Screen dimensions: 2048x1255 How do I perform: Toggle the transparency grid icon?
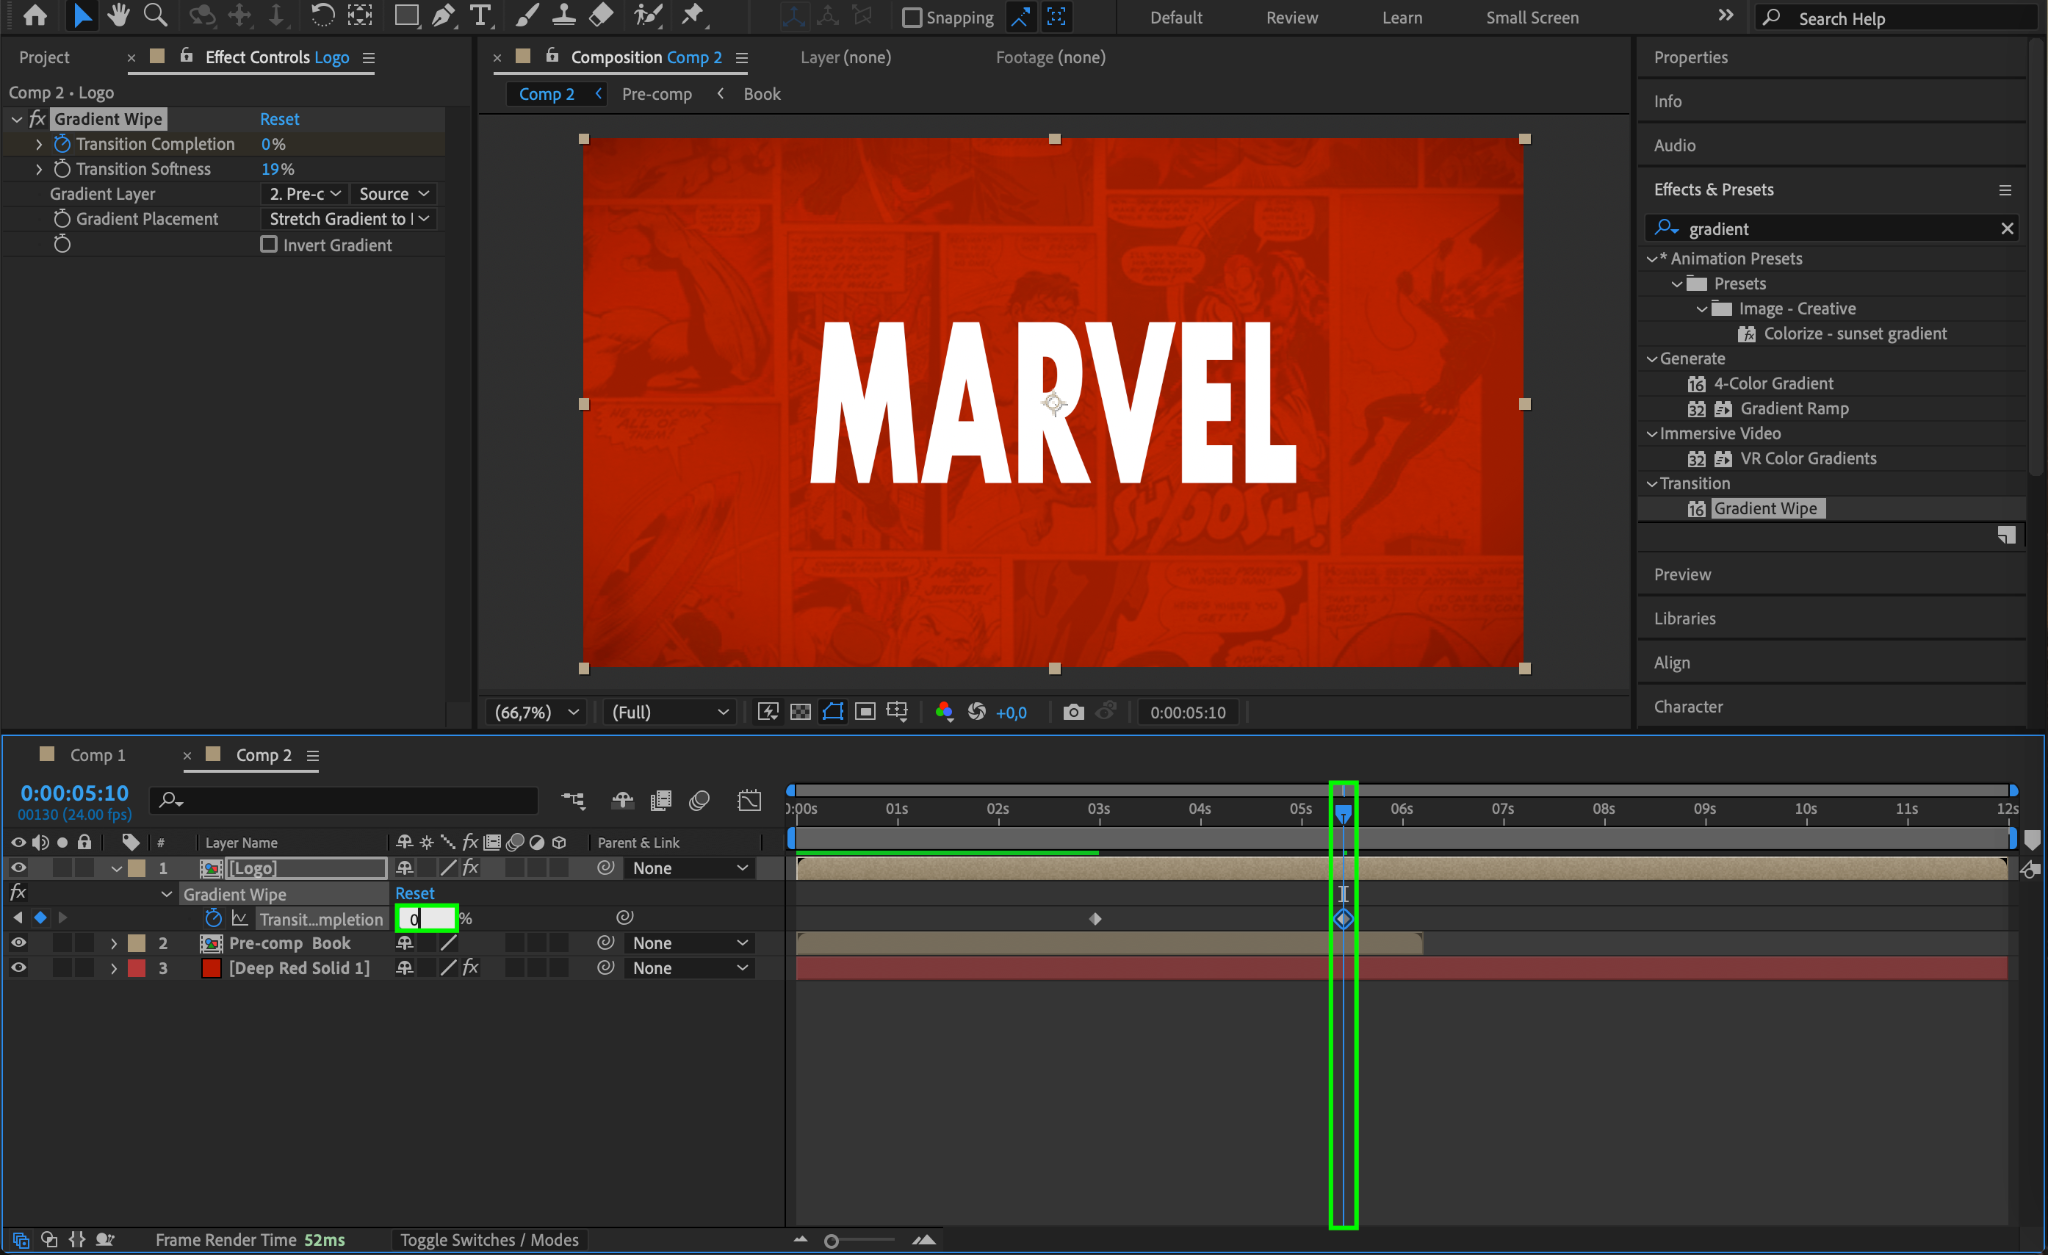[x=800, y=712]
